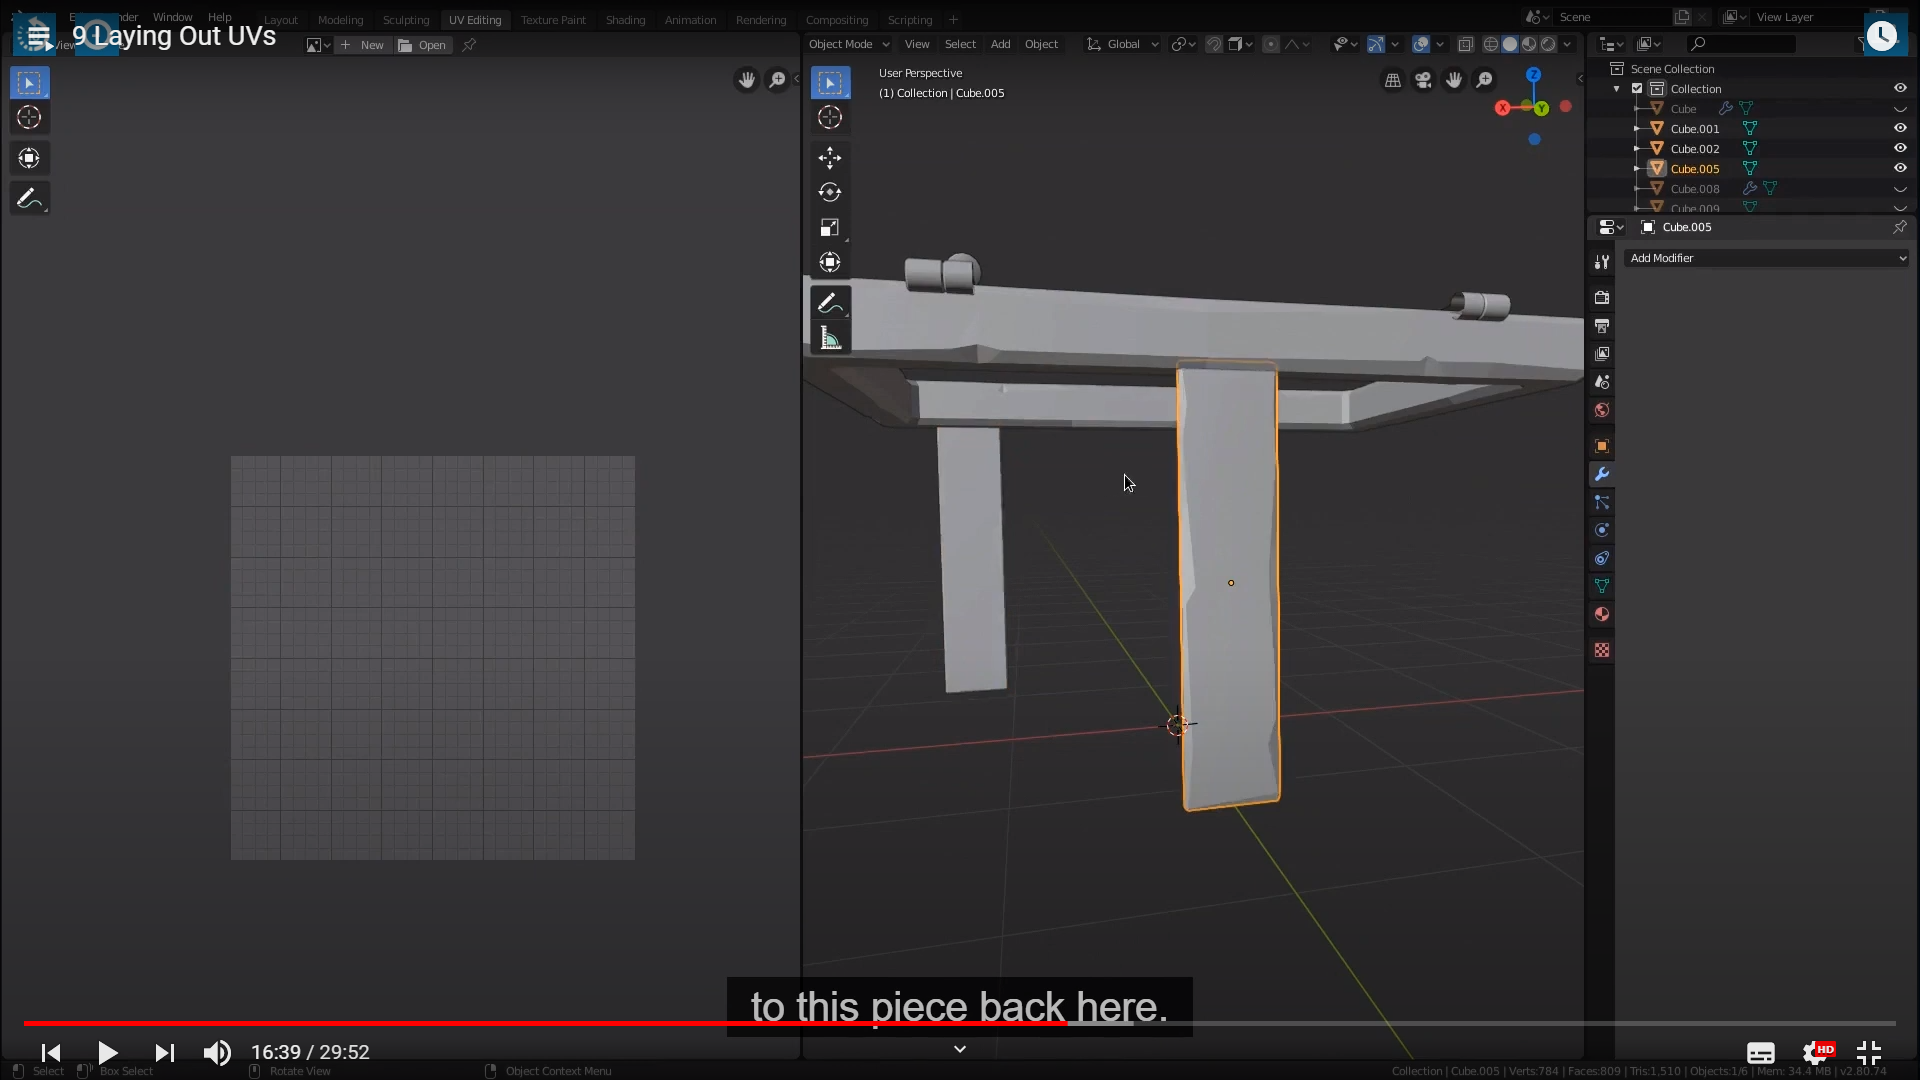Image resolution: width=1920 pixels, height=1080 pixels.
Task: Uncheck the Collection checkbox in outliner
Action: pyautogui.click(x=1637, y=89)
